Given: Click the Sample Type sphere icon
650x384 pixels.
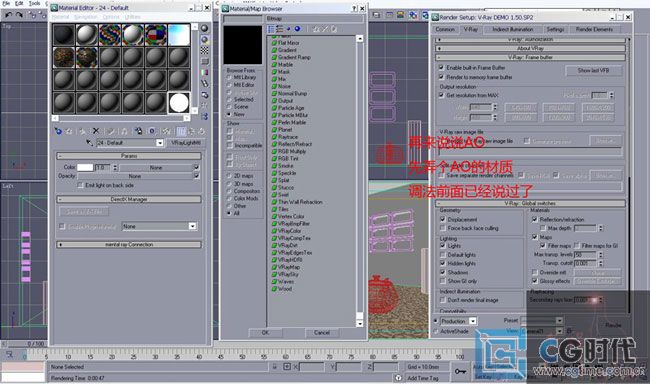Looking at the screenshot, I should 204,28.
